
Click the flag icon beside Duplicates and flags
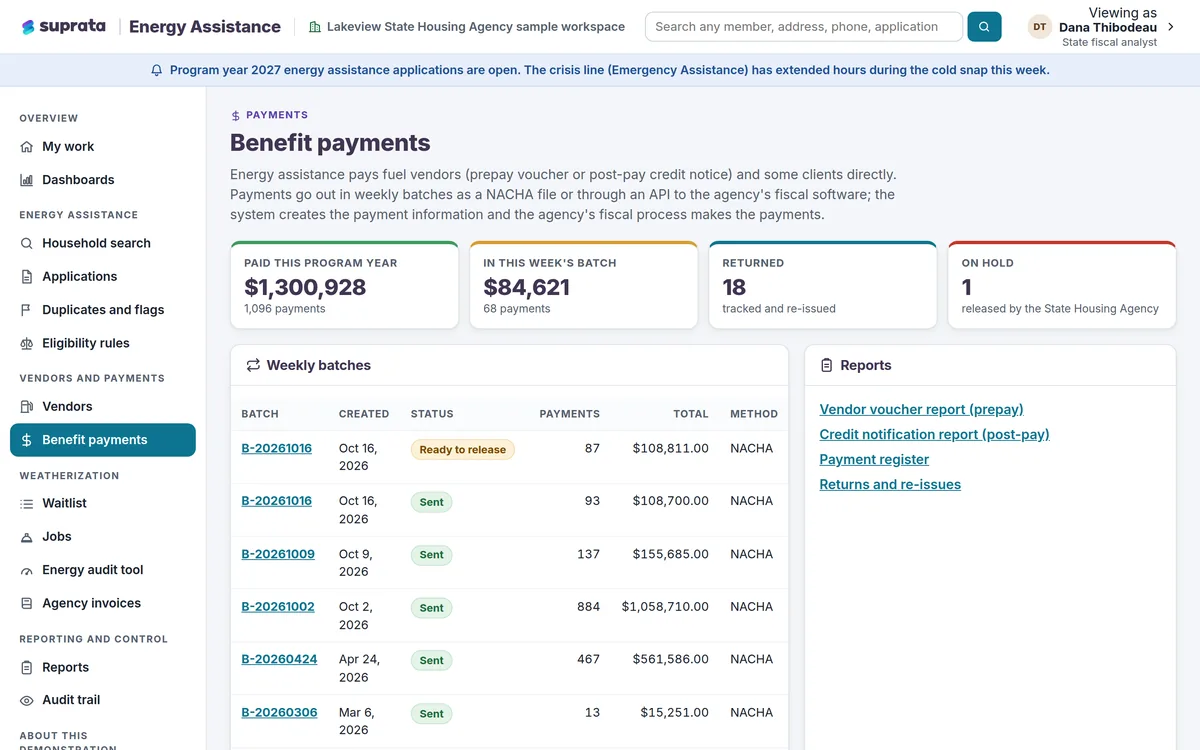[27, 310]
